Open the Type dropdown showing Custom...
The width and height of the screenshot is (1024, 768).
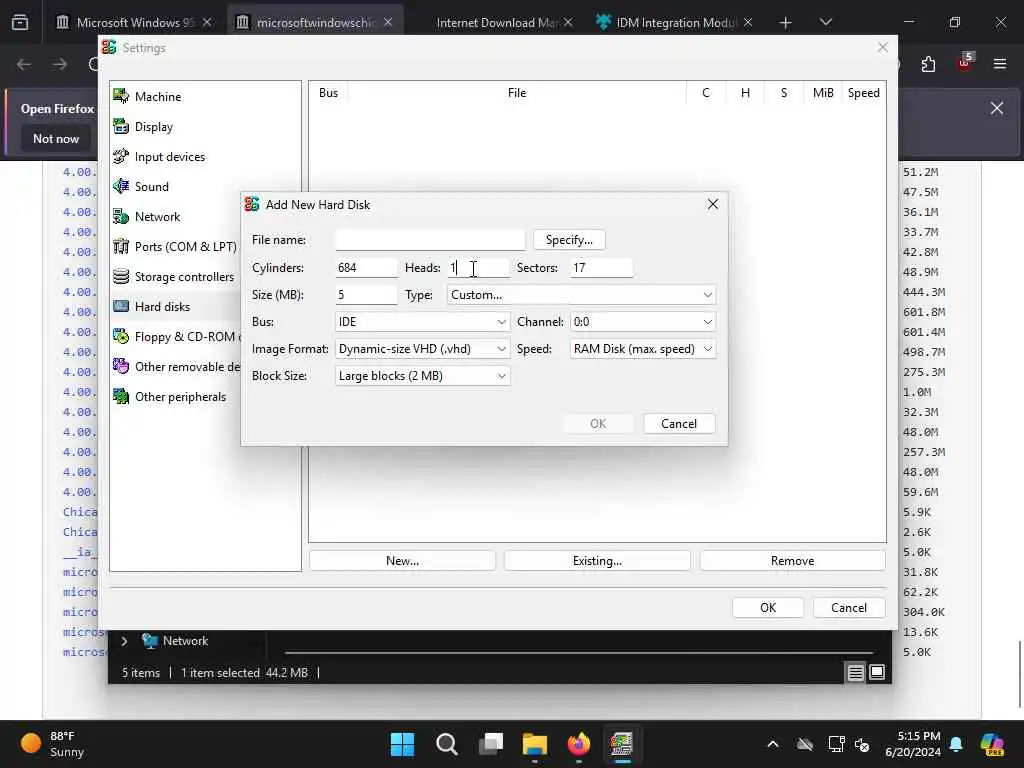[x=581, y=295]
